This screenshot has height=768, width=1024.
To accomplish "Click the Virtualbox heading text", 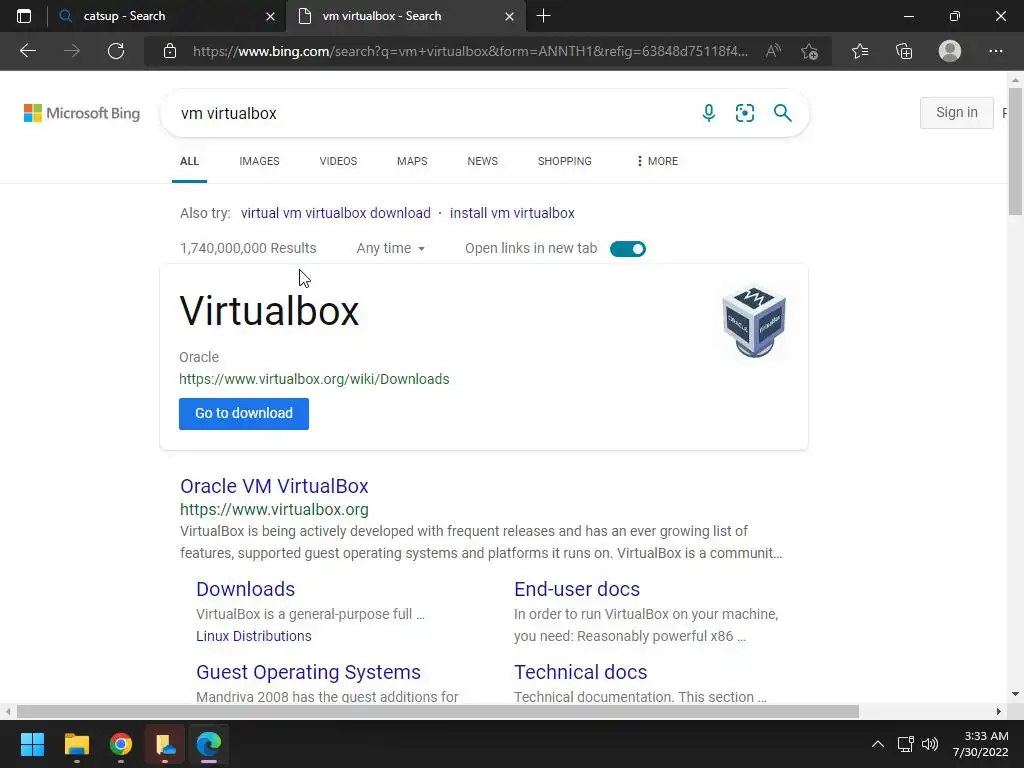I will [x=269, y=311].
